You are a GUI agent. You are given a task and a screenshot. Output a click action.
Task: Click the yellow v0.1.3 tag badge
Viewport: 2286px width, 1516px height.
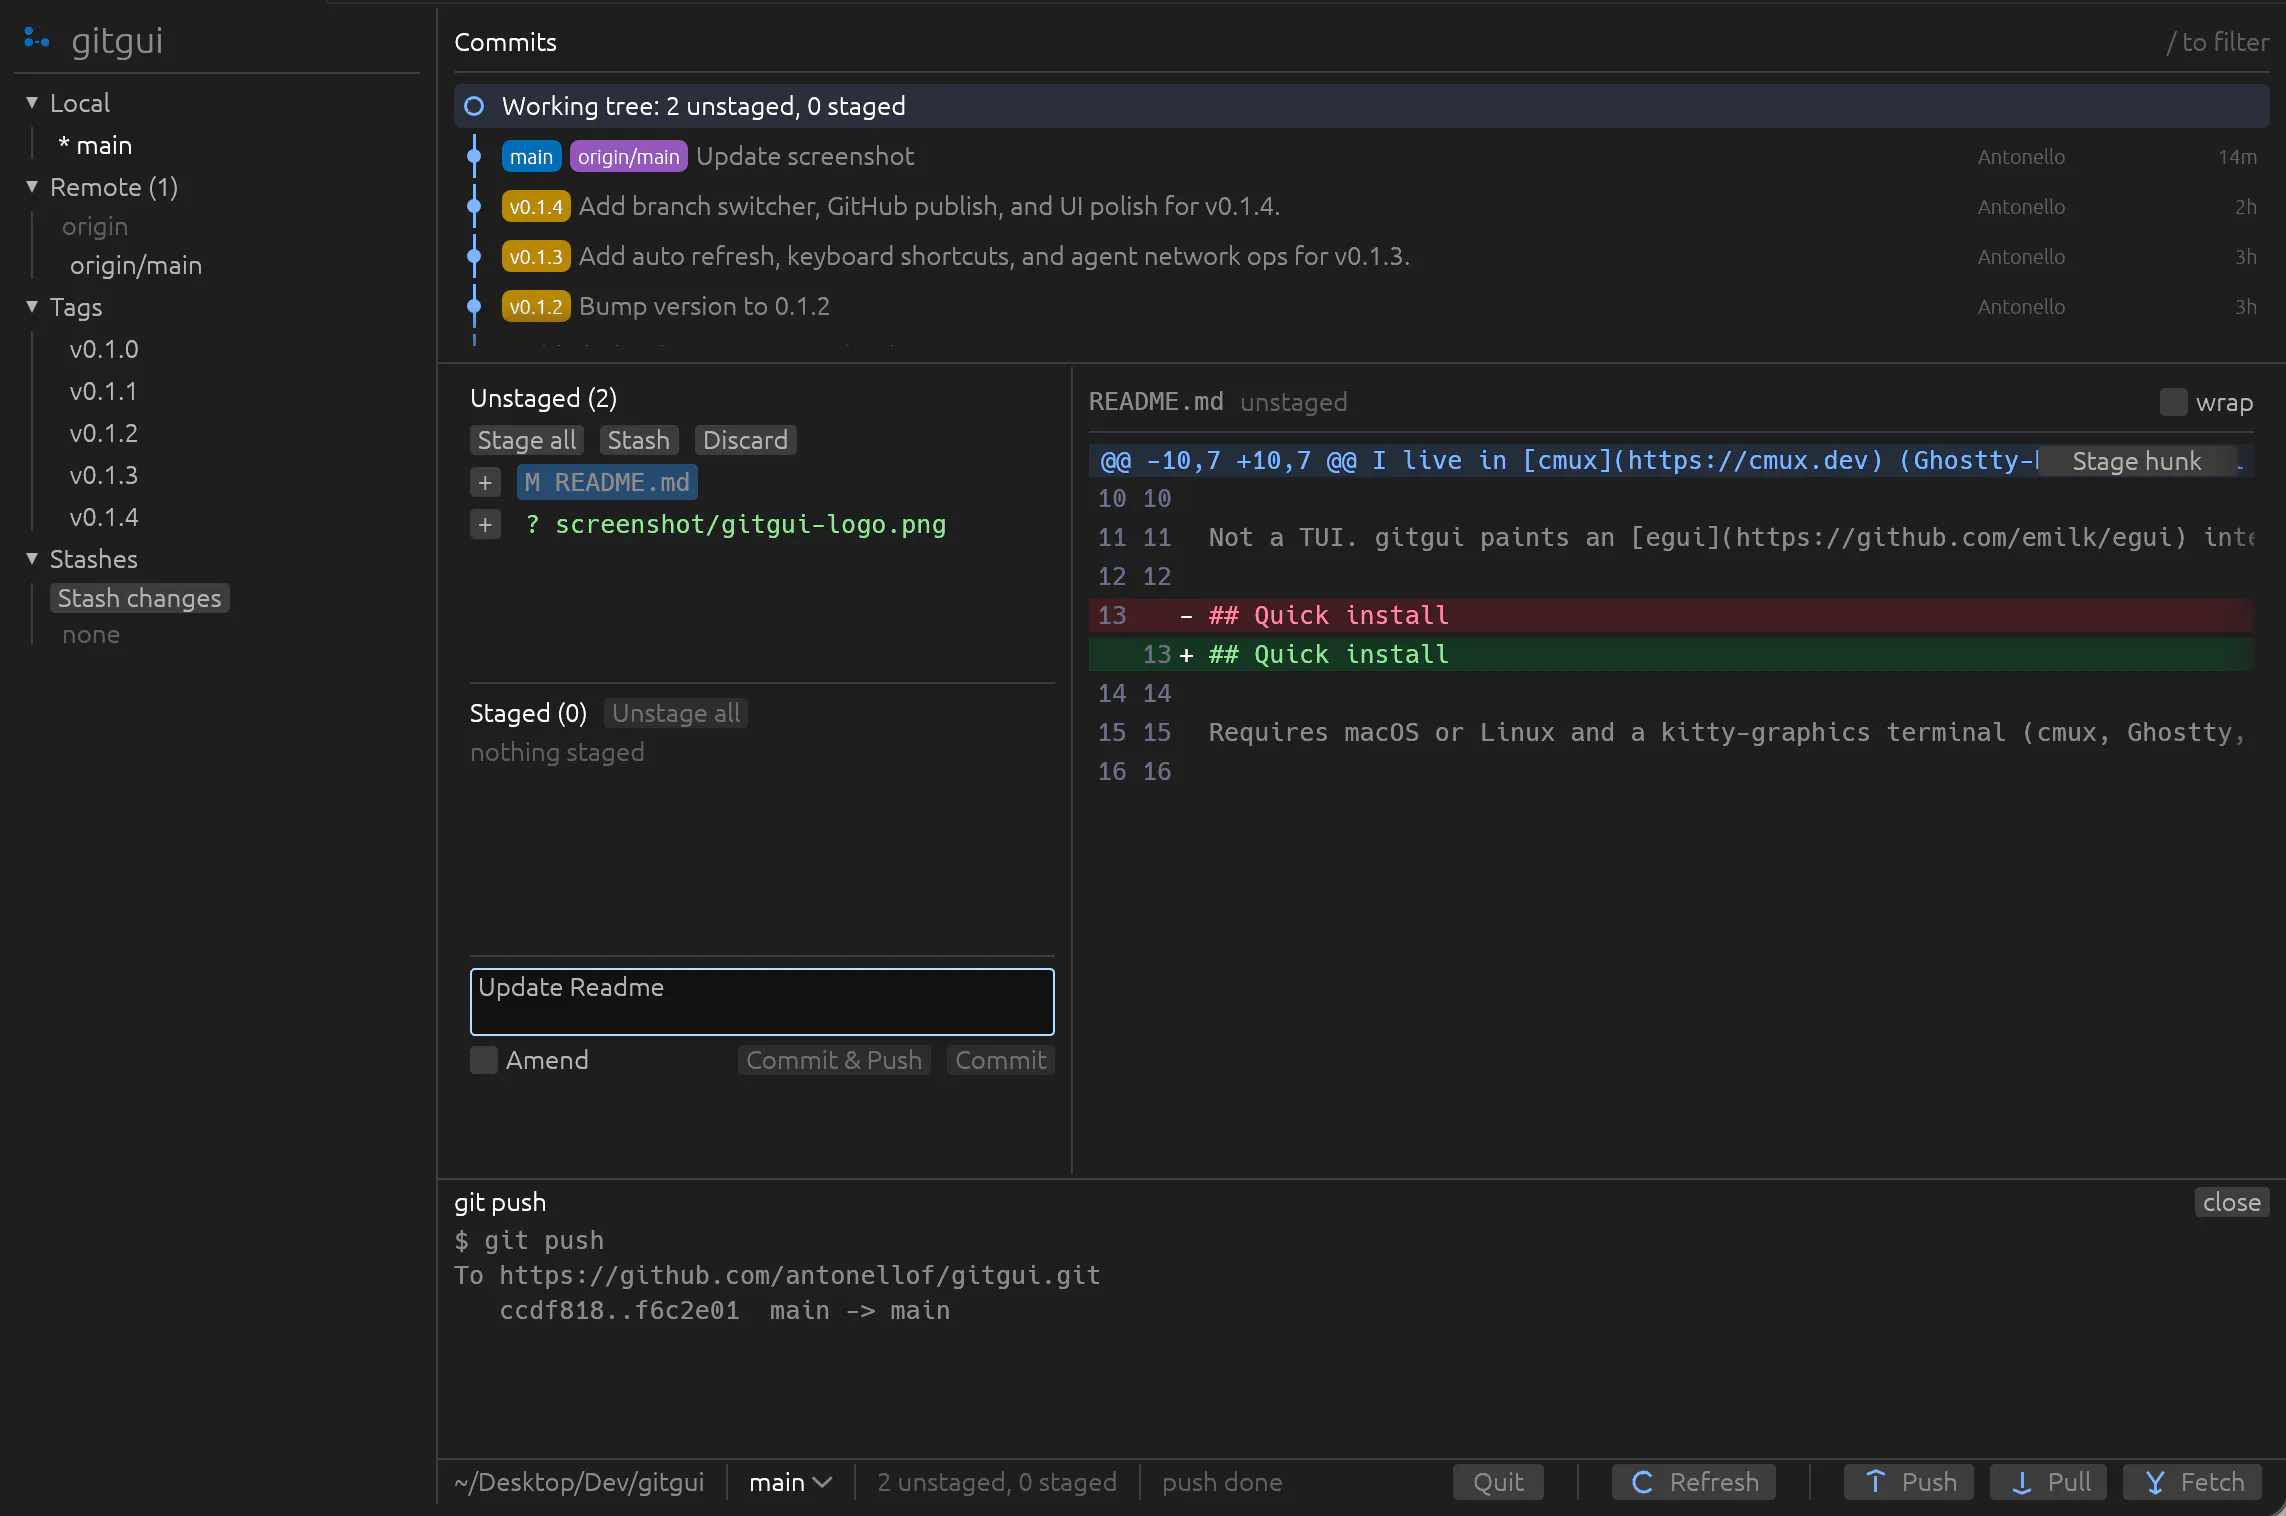(x=536, y=257)
